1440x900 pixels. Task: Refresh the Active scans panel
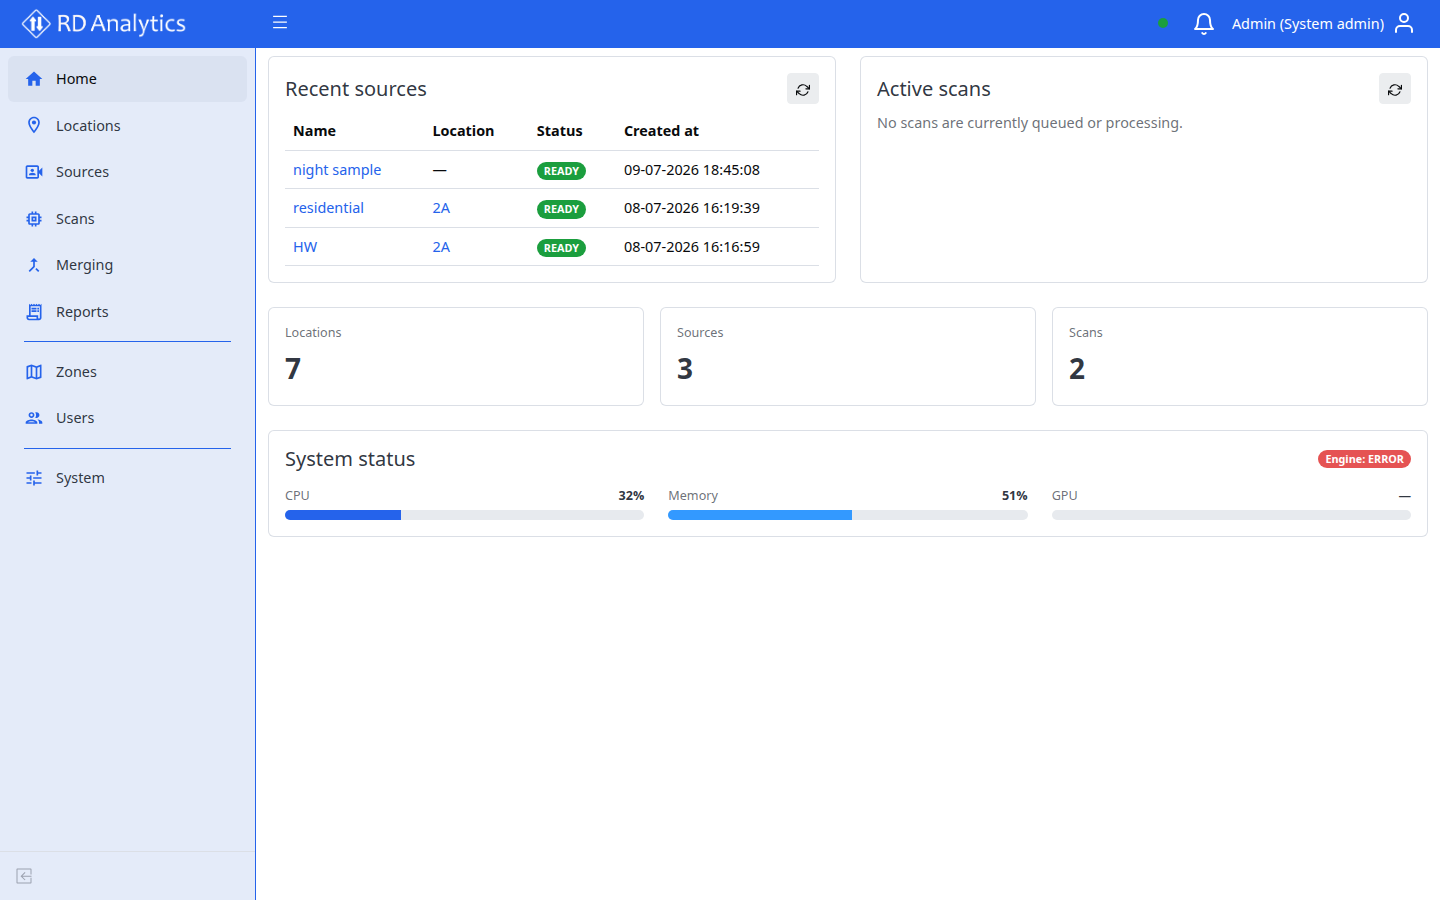point(1395,89)
